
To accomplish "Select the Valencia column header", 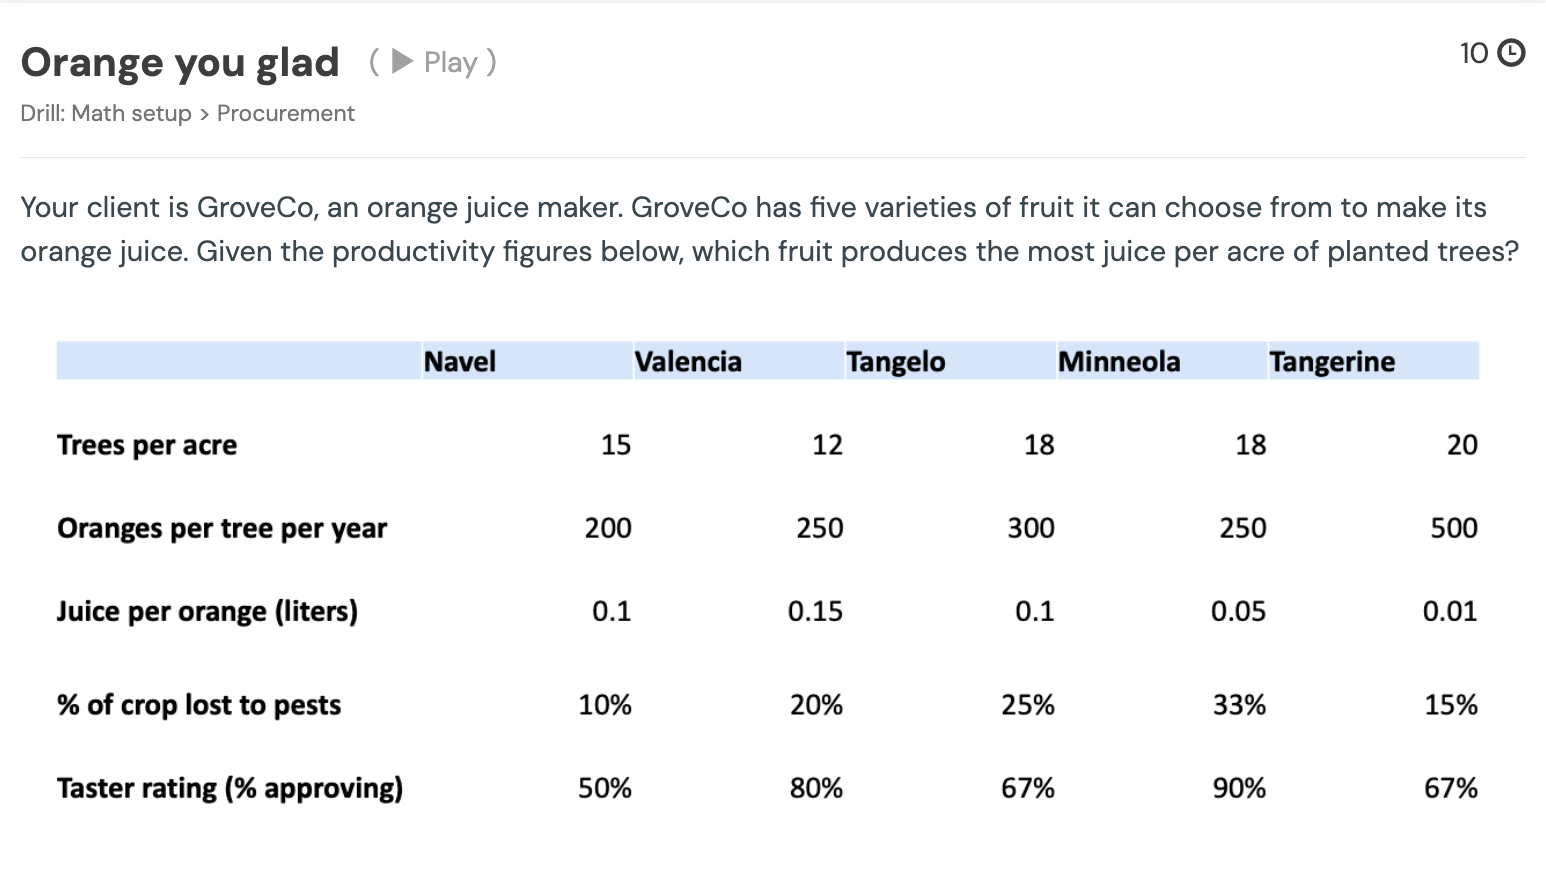I will [688, 361].
